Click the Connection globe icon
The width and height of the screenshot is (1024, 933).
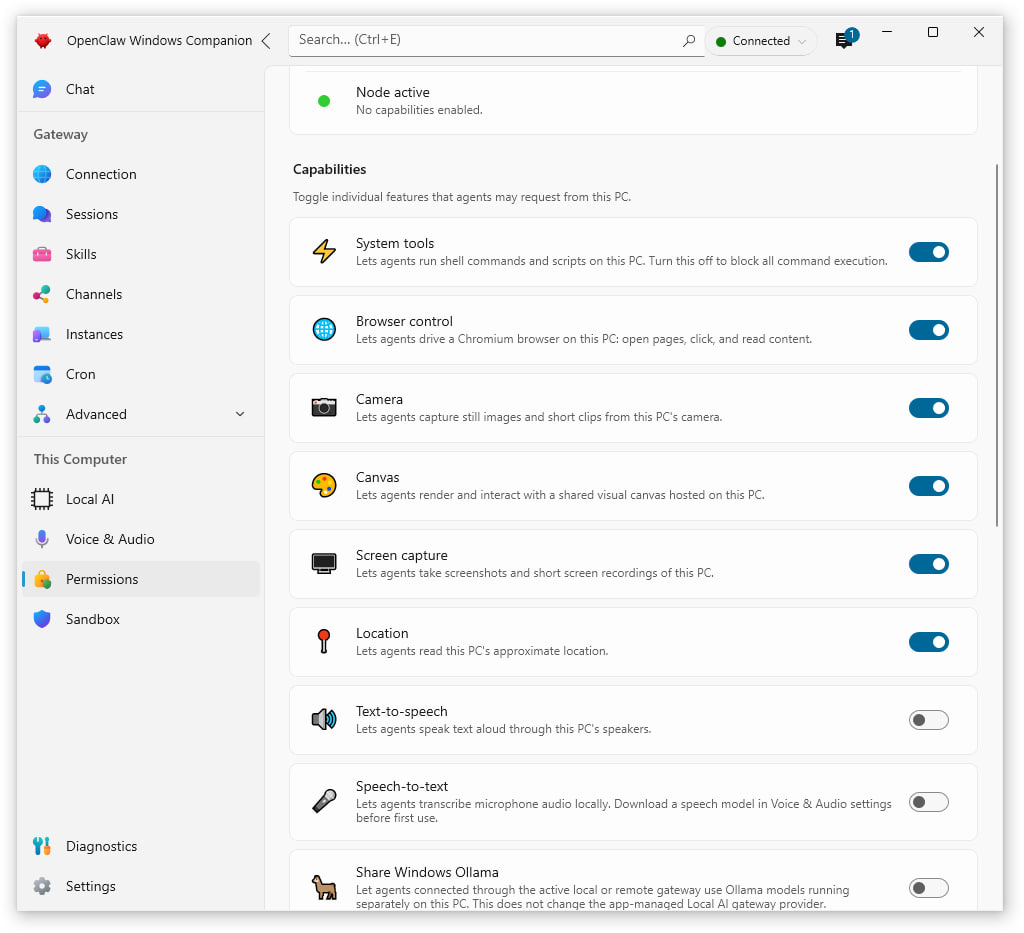(42, 174)
